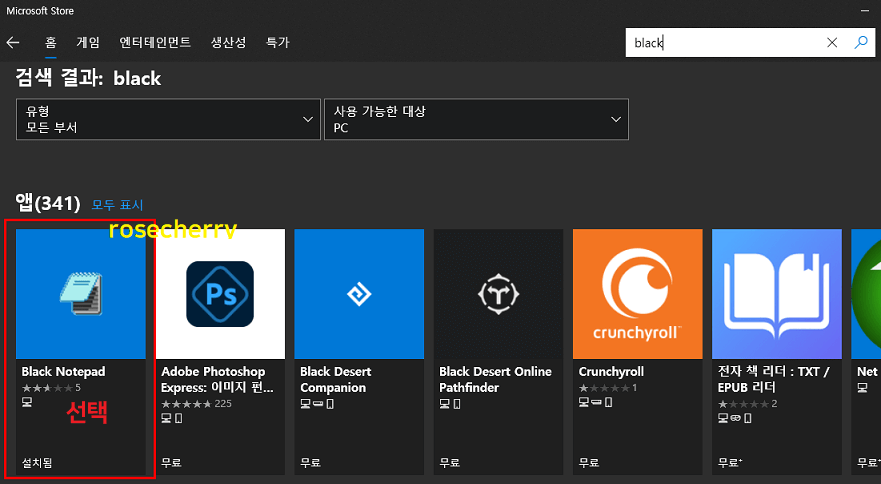Expand the 유형 filter dropdown
Screen dimensions: 881x484
pyautogui.click(x=168, y=119)
